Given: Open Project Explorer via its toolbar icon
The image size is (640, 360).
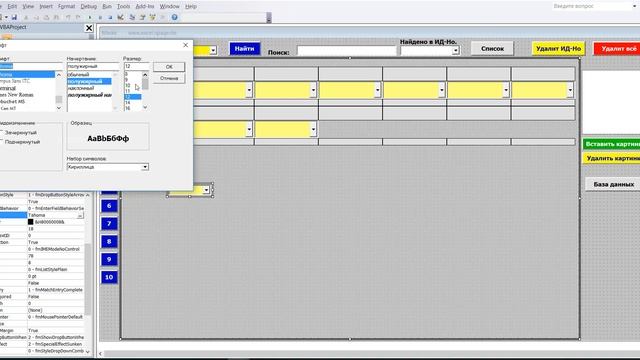Looking at the screenshot, I should click(x=132, y=18).
